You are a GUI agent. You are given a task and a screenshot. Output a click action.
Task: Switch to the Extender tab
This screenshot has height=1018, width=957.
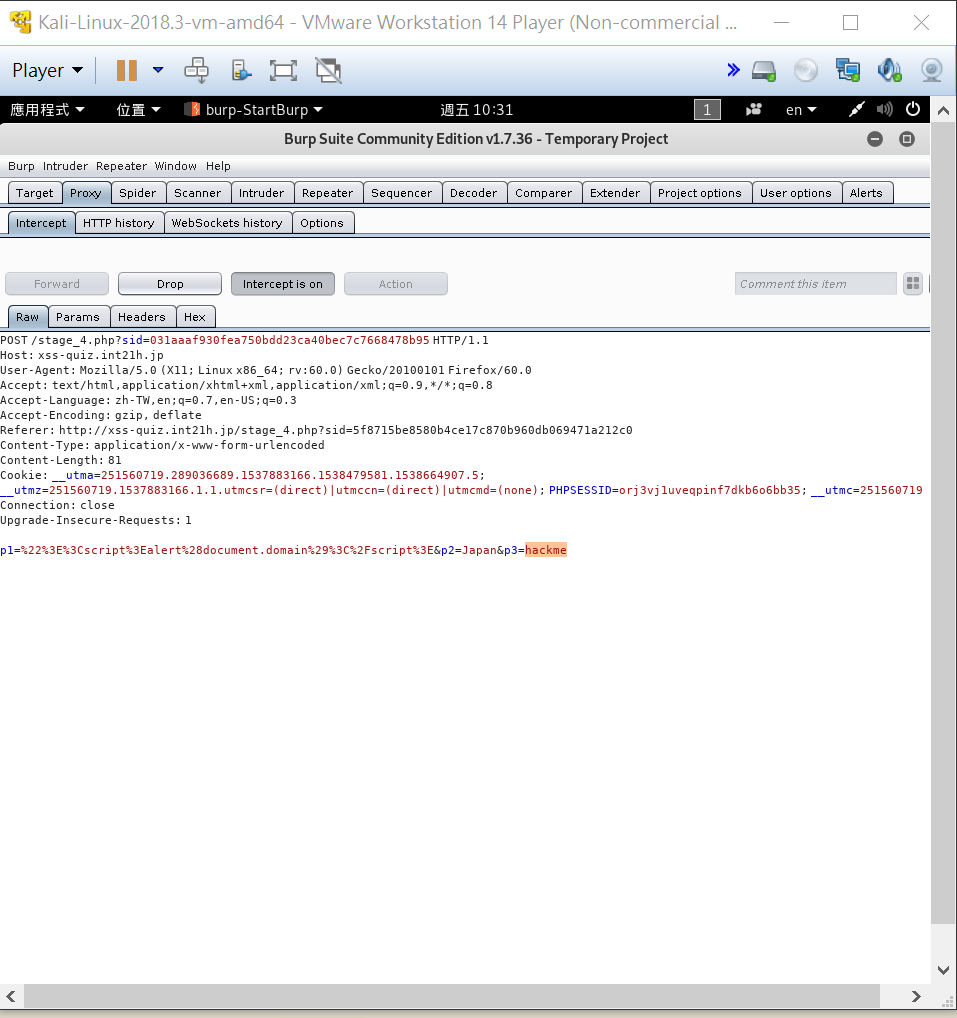coord(615,193)
